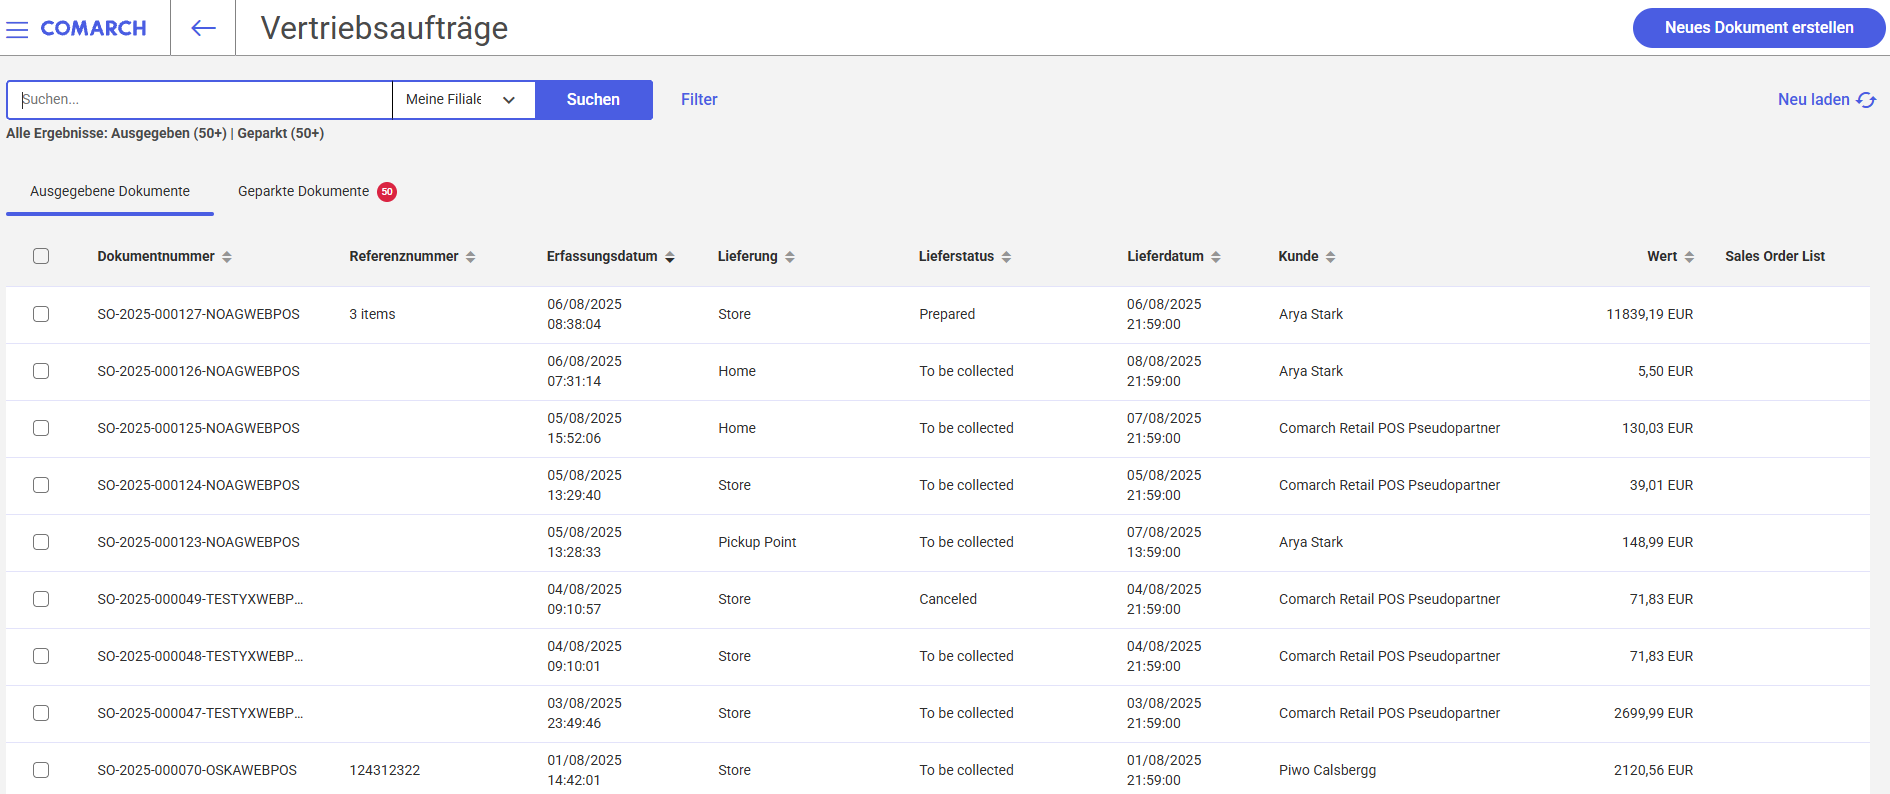
Task: Sort by Dokumentnummer arrows icon
Action: pos(227,257)
